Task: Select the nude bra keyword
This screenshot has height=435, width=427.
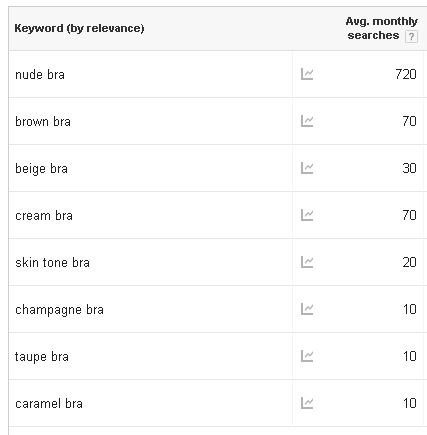Action: 40,74
